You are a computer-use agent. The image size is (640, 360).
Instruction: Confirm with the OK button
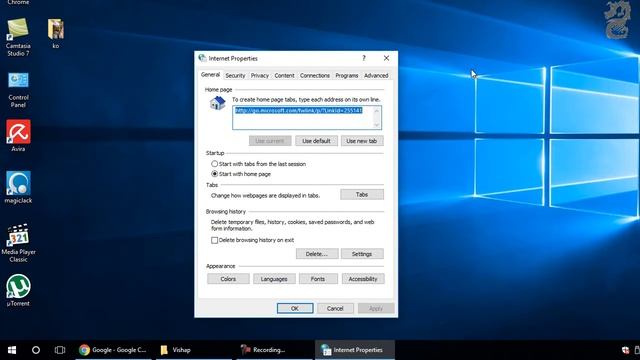[295, 308]
